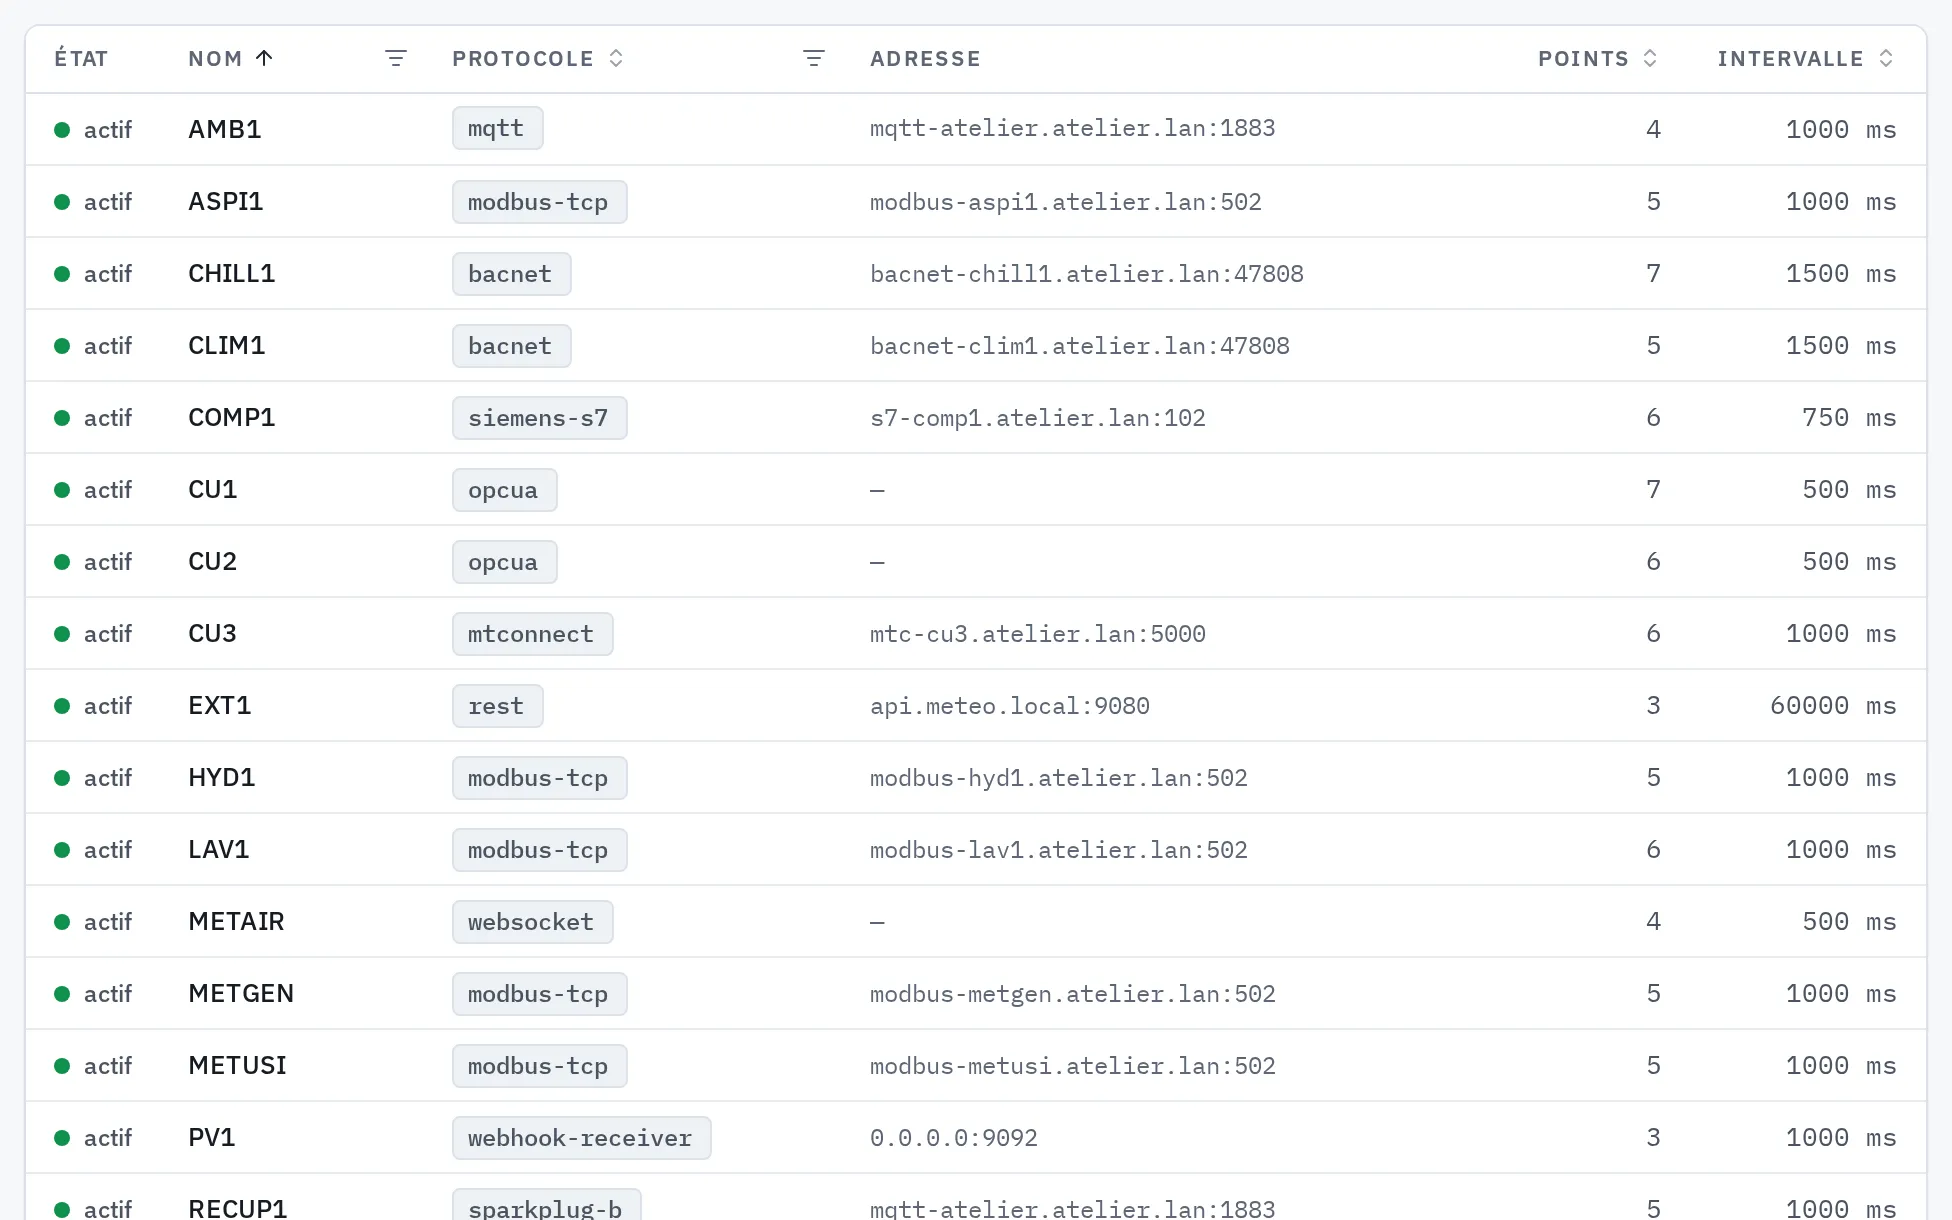Select the modbus-tcp tag on ASPI1 row
The width and height of the screenshot is (1952, 1220).
(x=539, y=202)
